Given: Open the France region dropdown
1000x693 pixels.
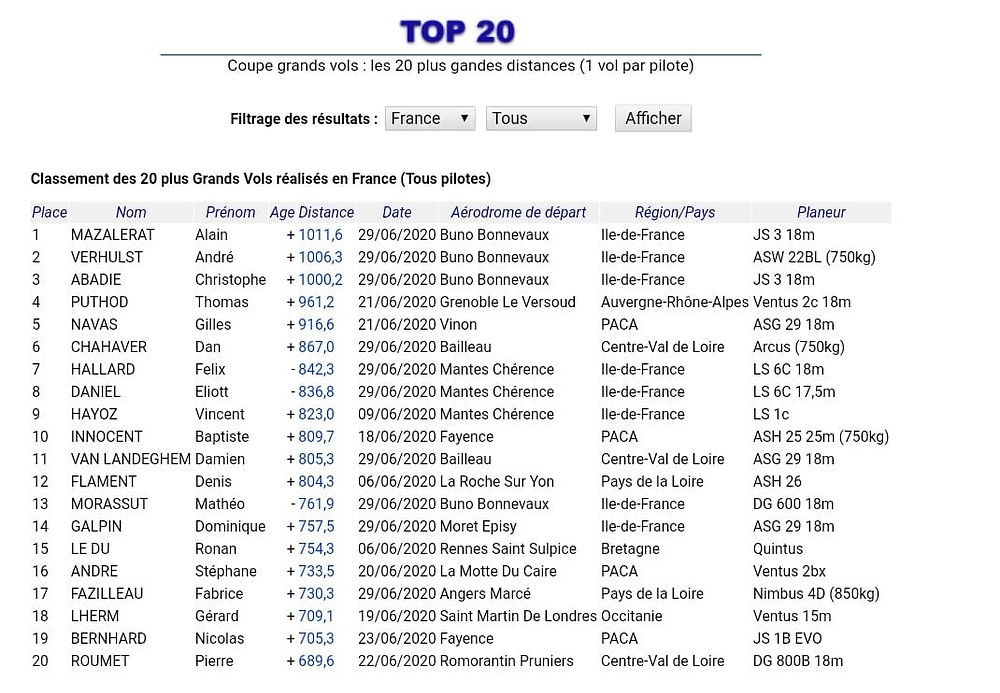Looking at the screenshot, I should 430,119.
